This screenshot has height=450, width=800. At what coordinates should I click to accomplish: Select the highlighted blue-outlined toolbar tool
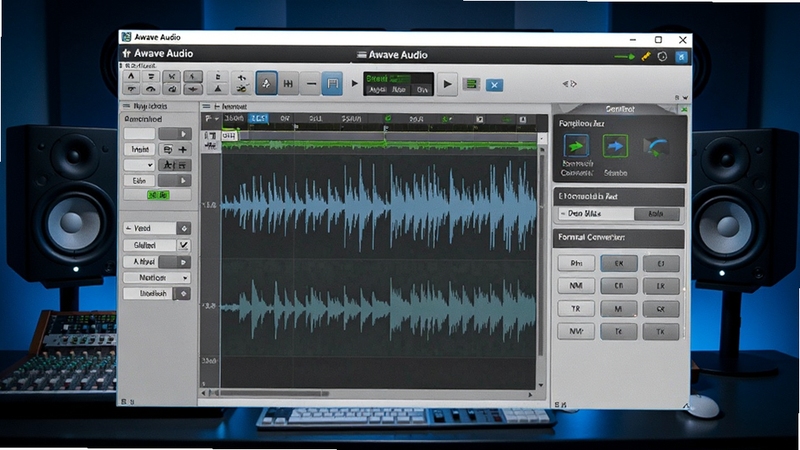click(266, 84)
